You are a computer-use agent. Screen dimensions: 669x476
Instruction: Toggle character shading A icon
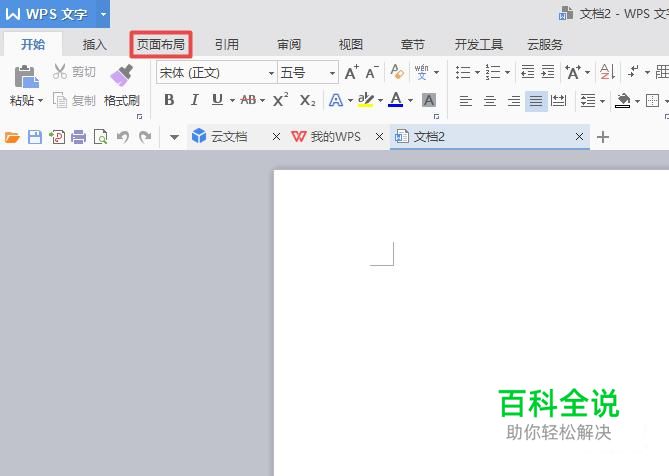[x=429, y=100]
